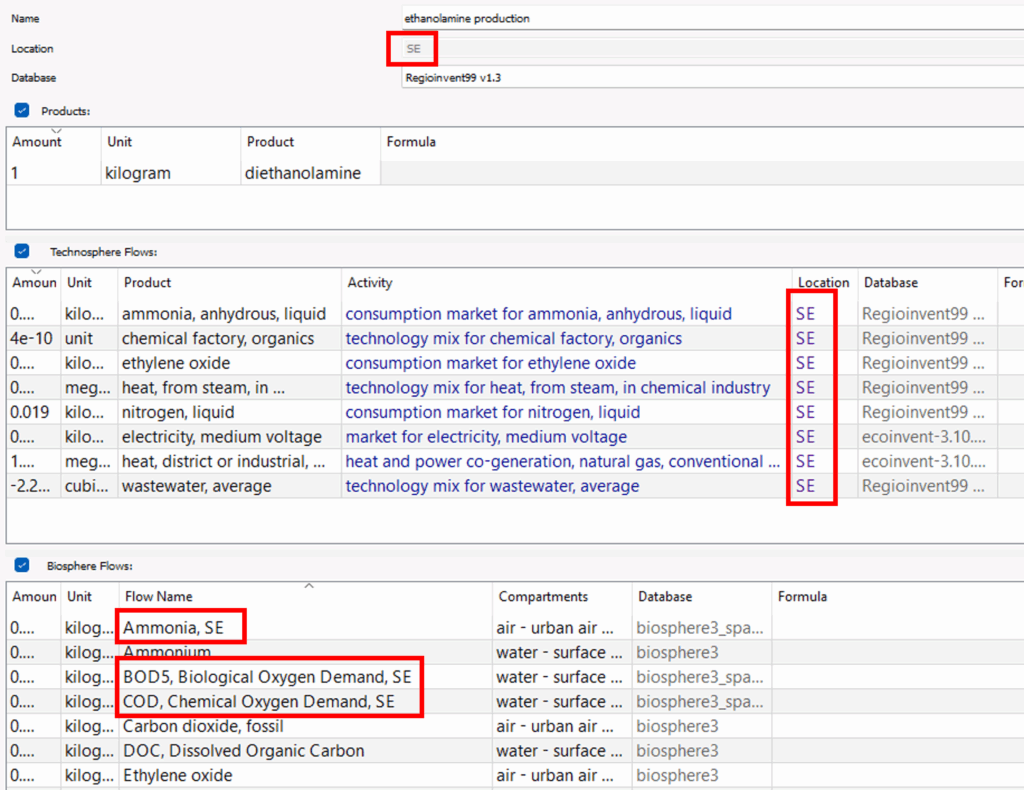Open technology mix for wastewater, average
1024x790 pixels.
pos(492,486)
